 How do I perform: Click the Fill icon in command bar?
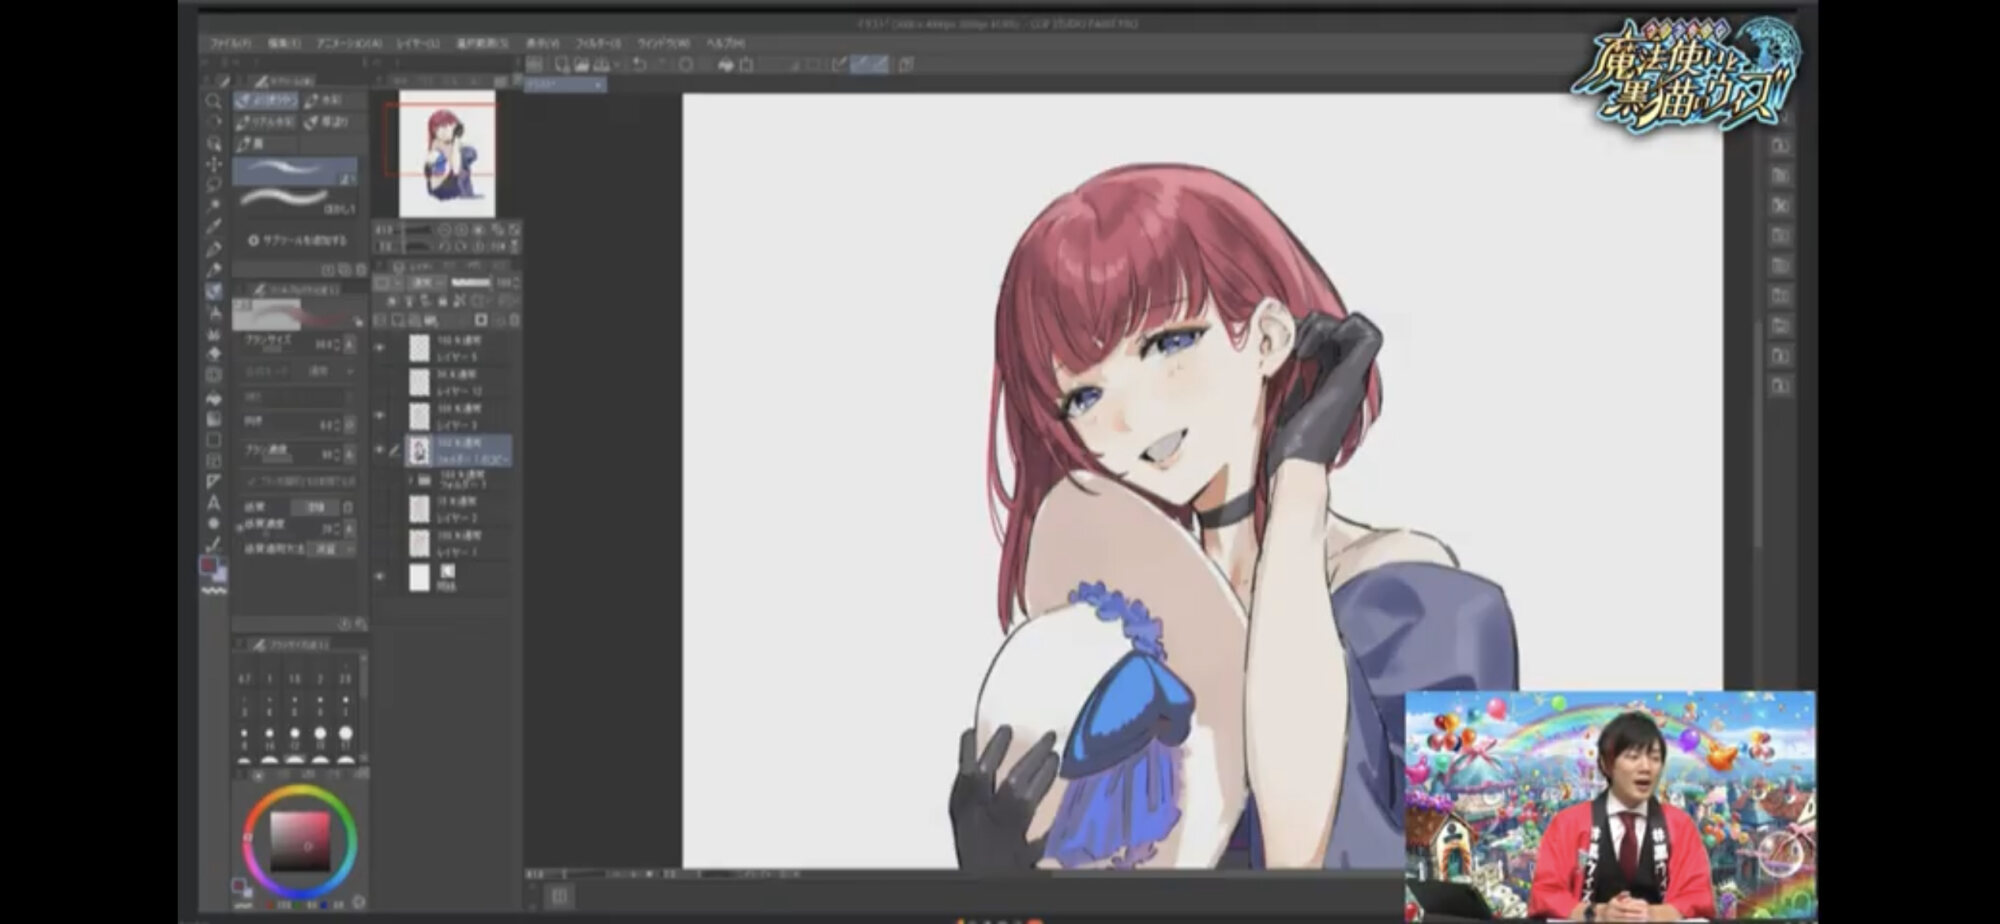[726, 64]
